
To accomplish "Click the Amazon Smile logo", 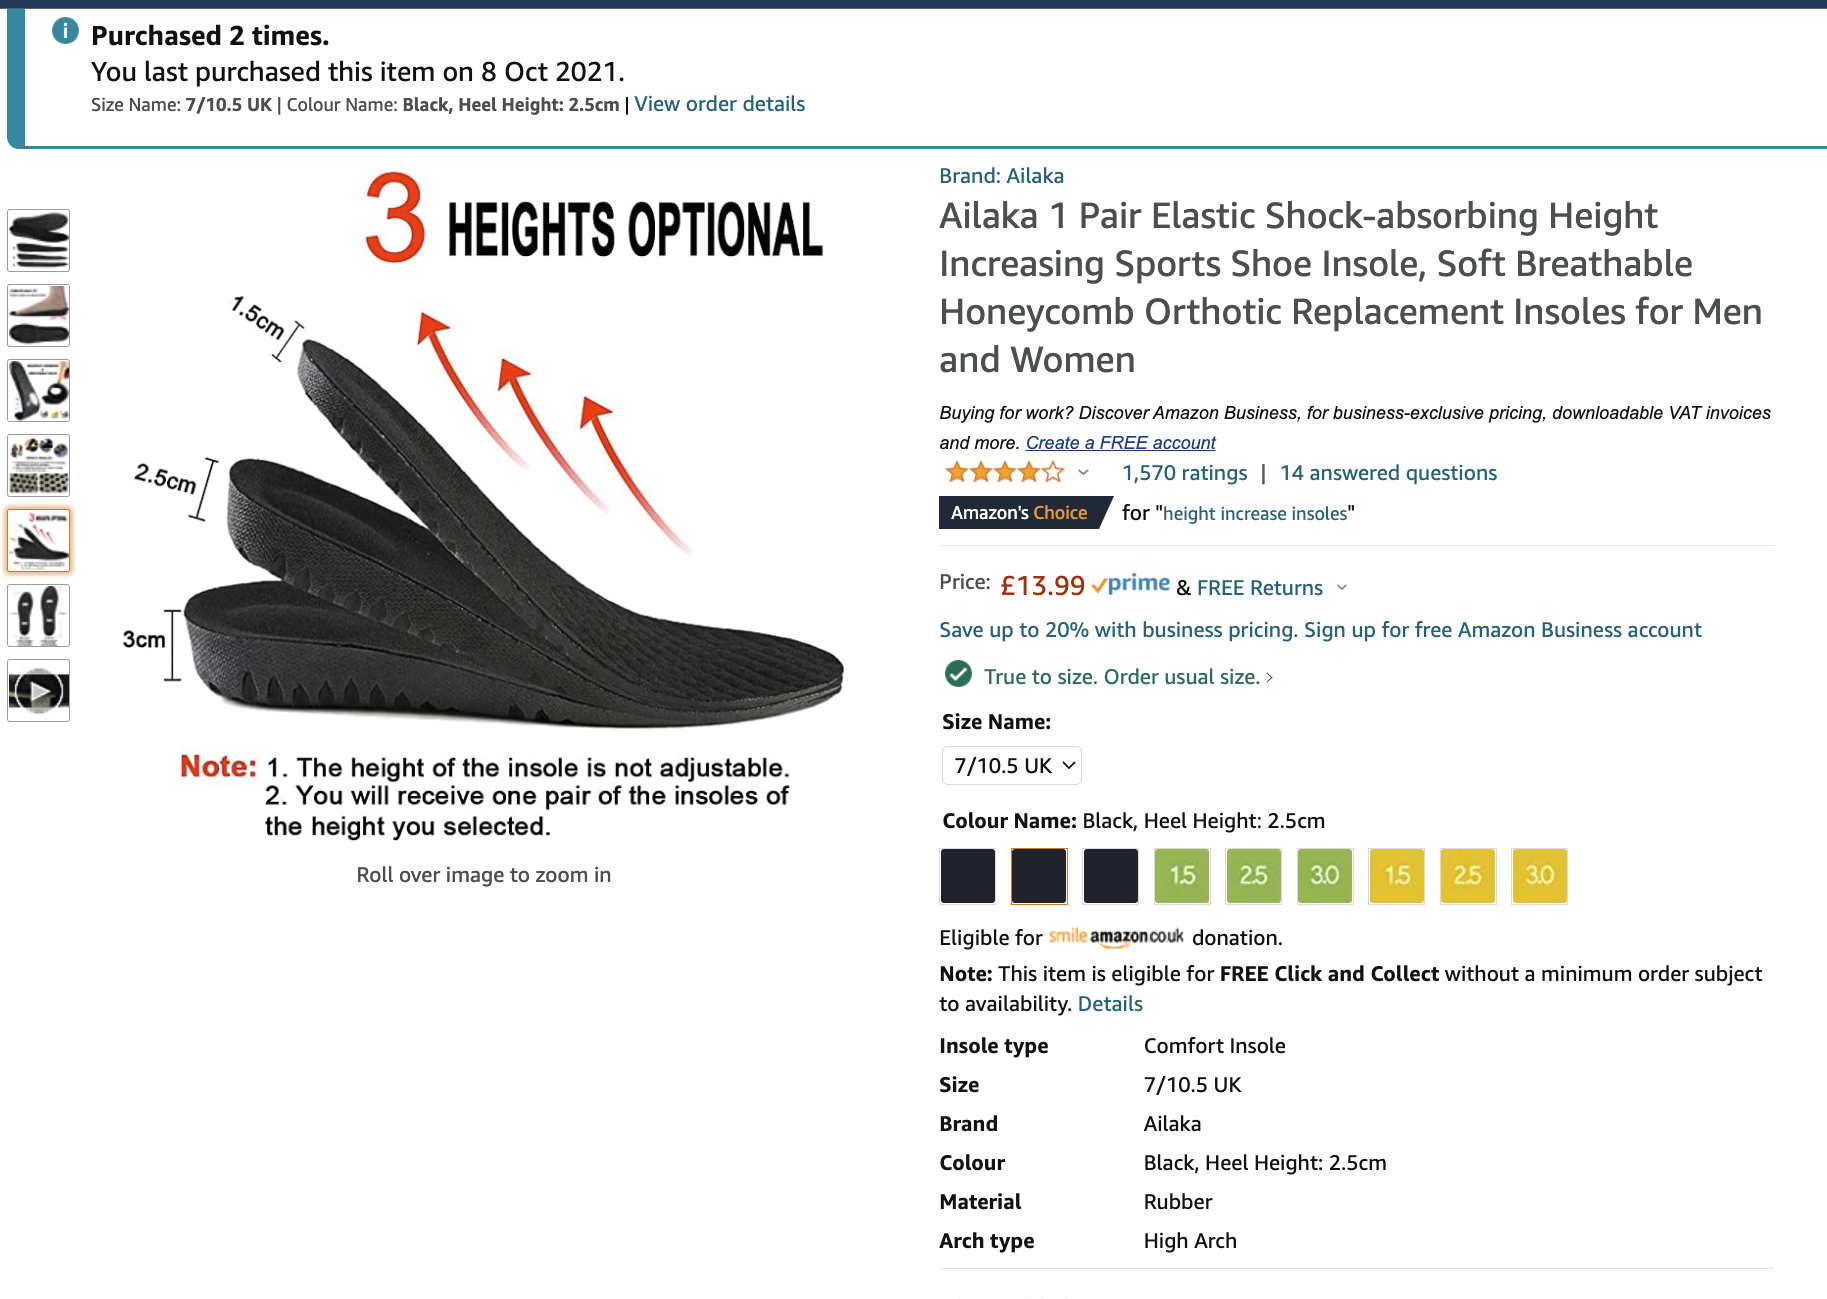I will click(1116, 937).
